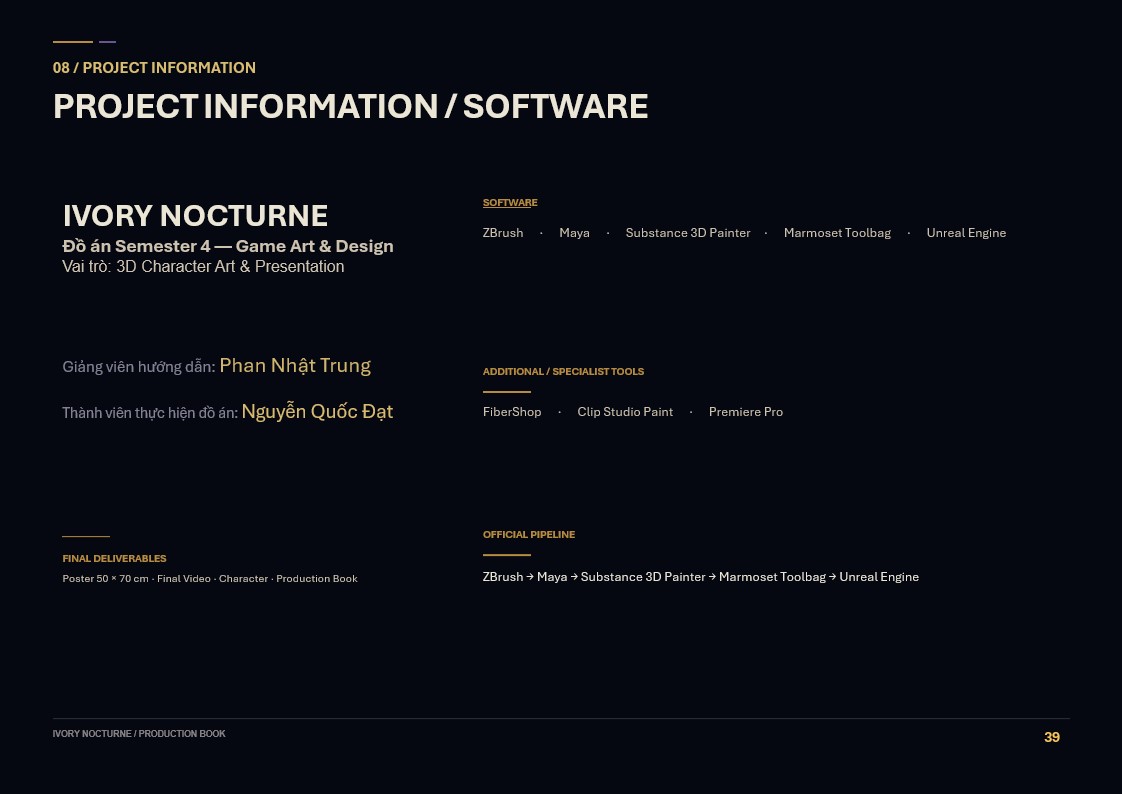This screenshot has height=794, width=1122.
Task: Click the "08 / PROJECT INFORMATION" section label
Action: 154,68
